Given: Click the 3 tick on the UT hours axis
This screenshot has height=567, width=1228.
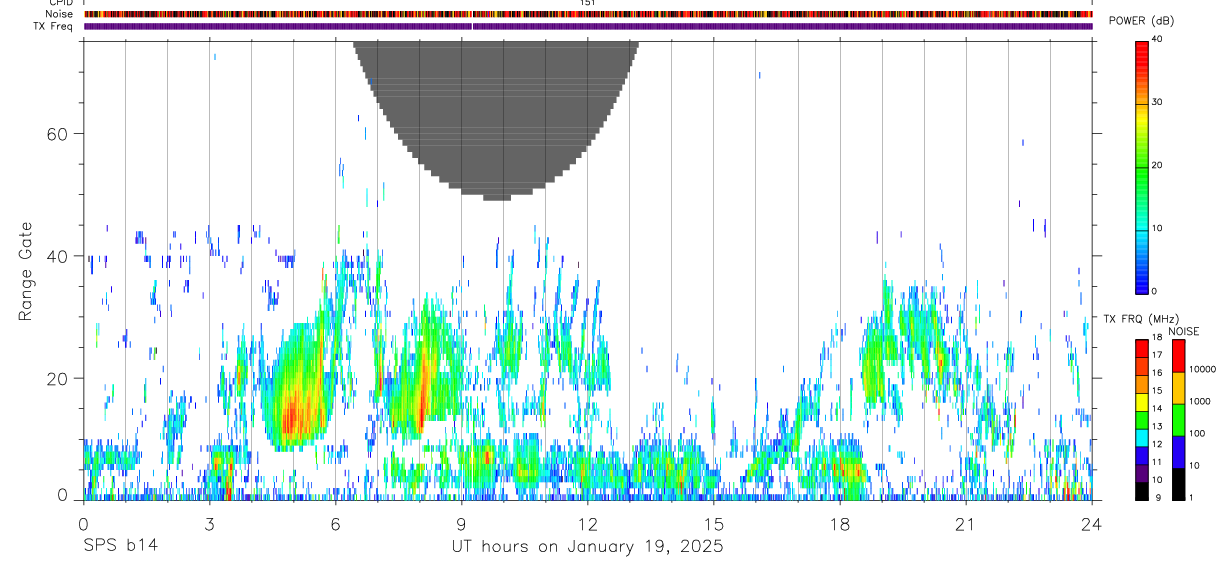Looking at the screenshot, I should tap(209, 524).
